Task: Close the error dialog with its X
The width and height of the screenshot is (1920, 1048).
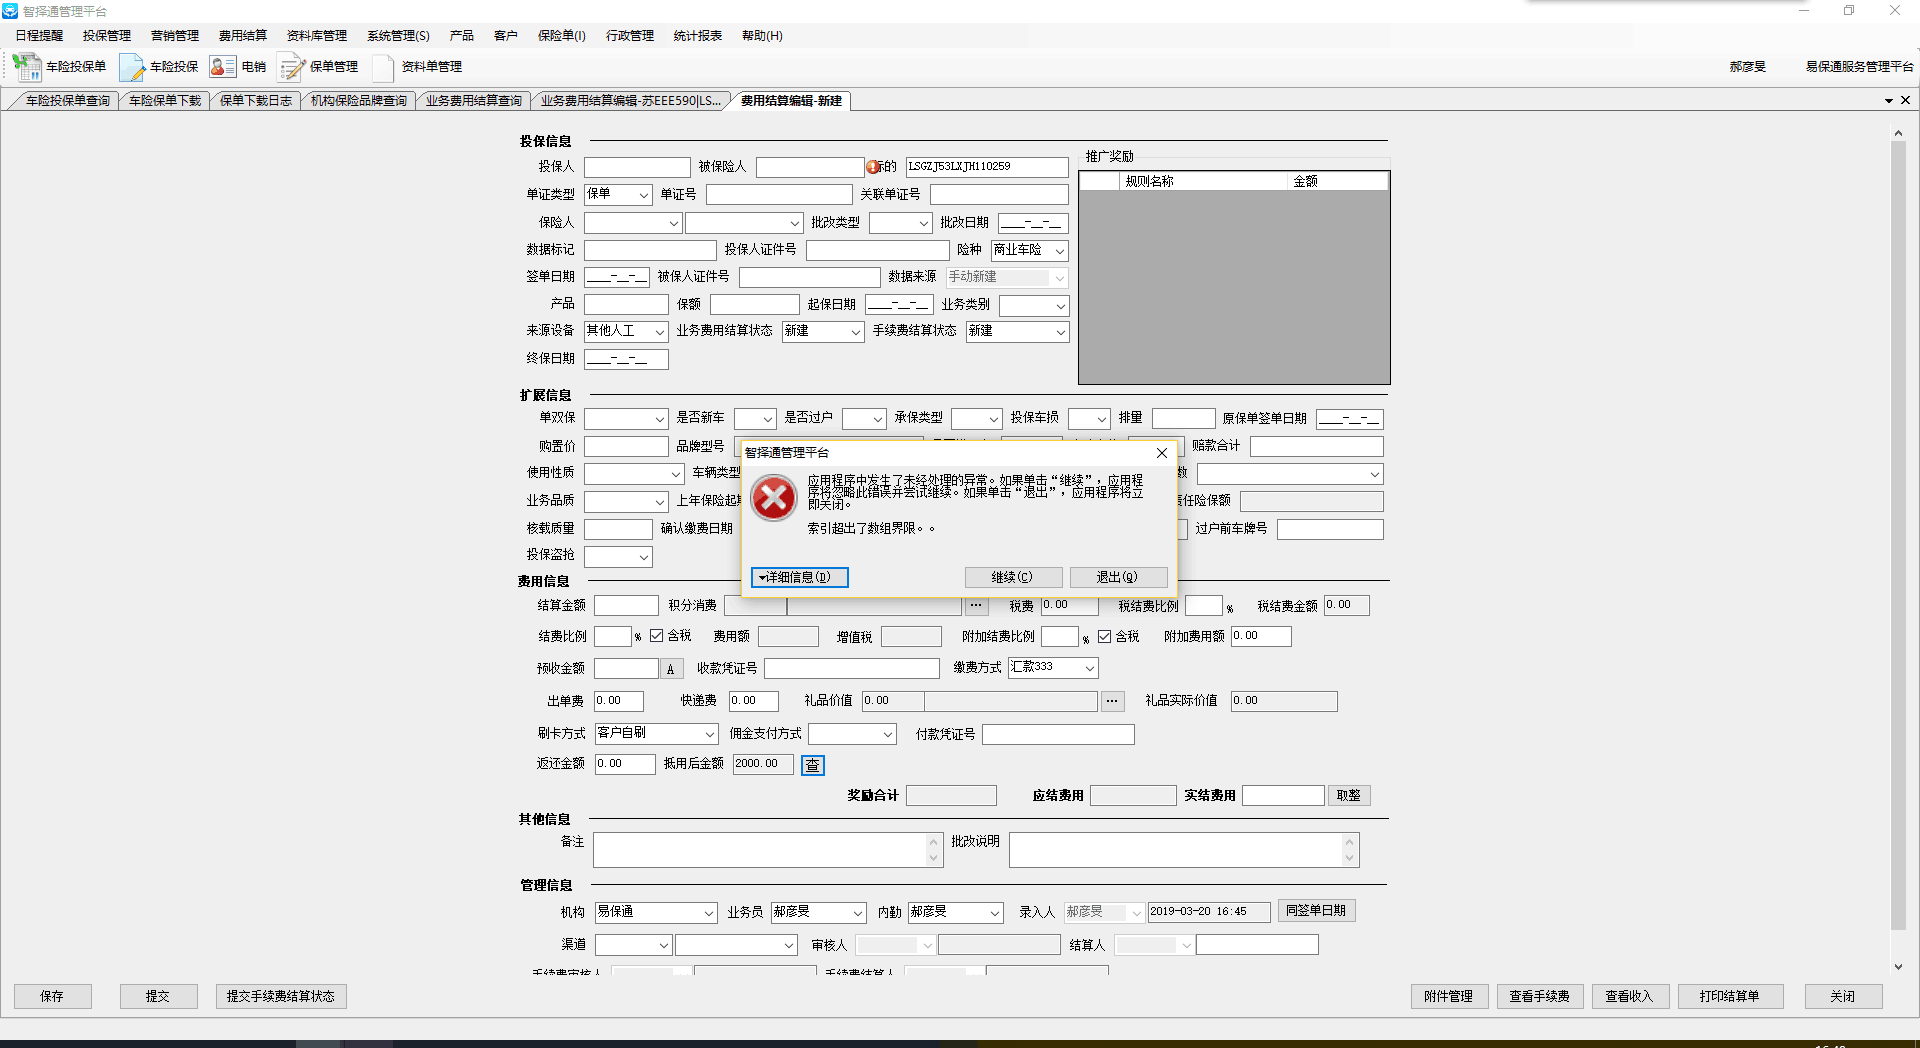Action: click(x=1161, y=453)
